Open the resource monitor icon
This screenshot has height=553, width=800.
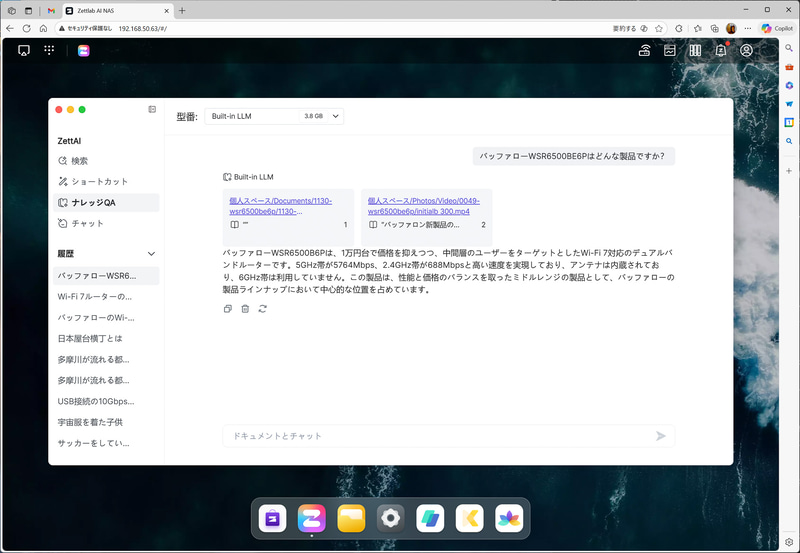[669, 51]
